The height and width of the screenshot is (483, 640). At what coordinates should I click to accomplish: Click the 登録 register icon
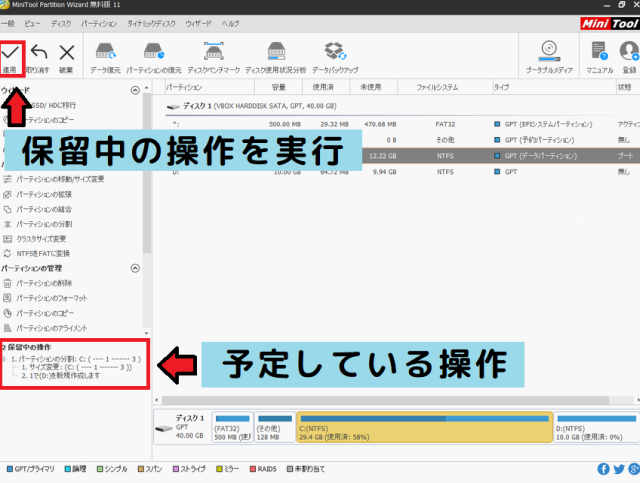(x=629, y=58)
